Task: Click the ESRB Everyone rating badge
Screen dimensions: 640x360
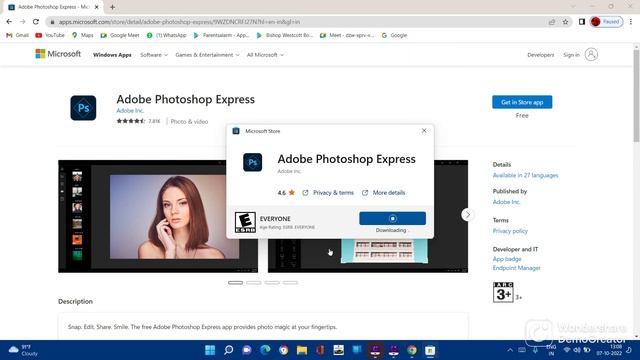Action: click(x=245, y=222)
